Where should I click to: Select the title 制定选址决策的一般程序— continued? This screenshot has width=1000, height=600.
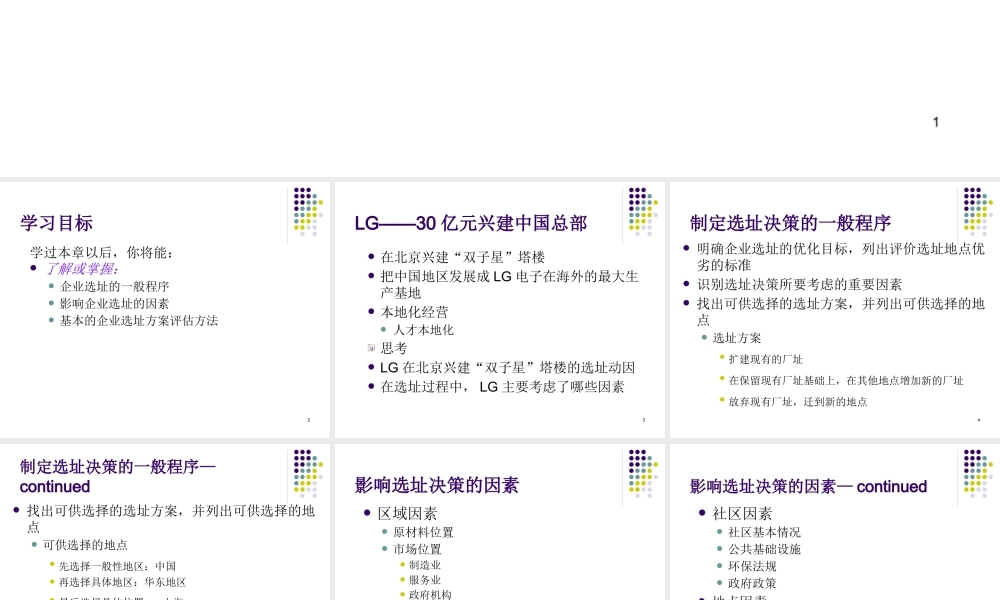[118, 476]
